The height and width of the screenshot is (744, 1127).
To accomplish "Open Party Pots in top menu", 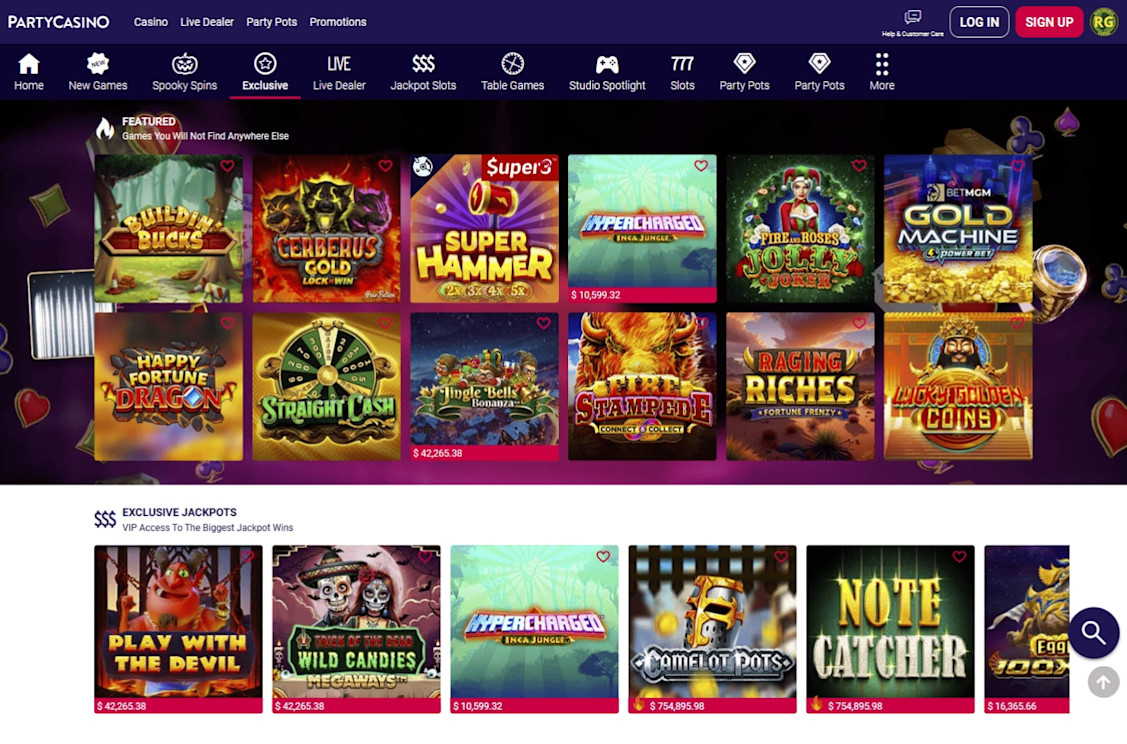I will (x=271, y=22).
